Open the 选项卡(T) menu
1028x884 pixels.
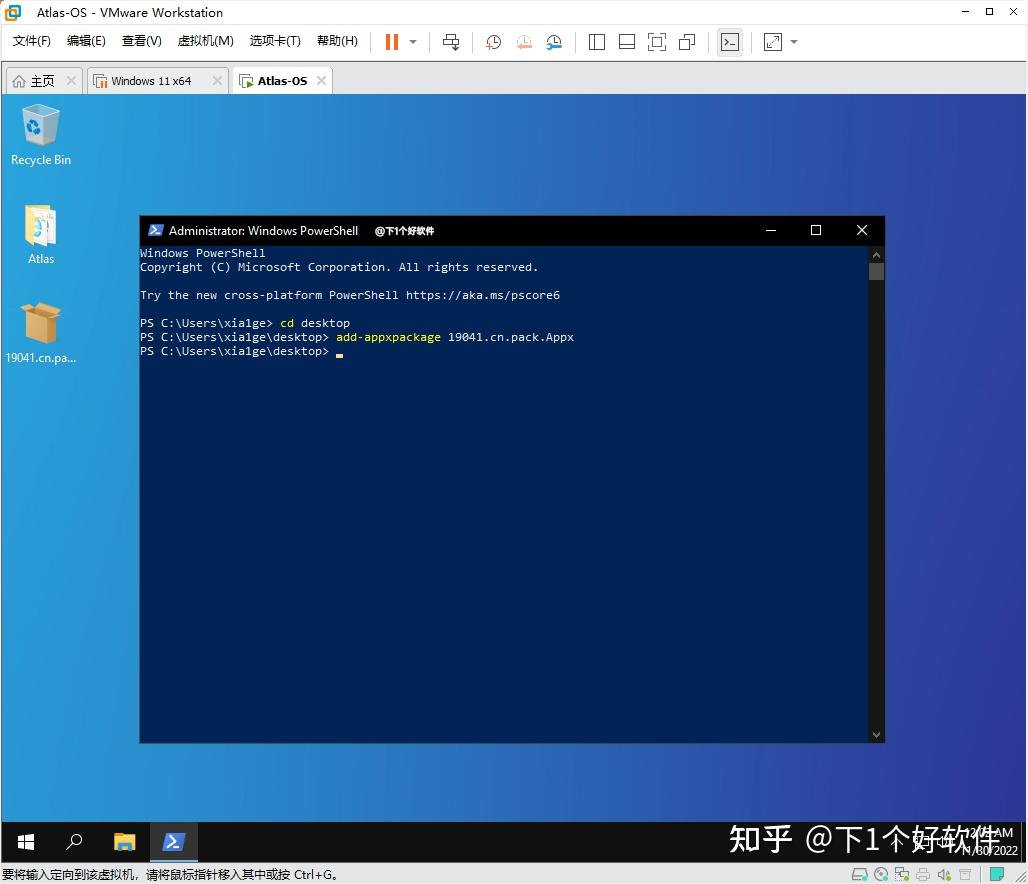pyautogui.click(x=275, y=41)
